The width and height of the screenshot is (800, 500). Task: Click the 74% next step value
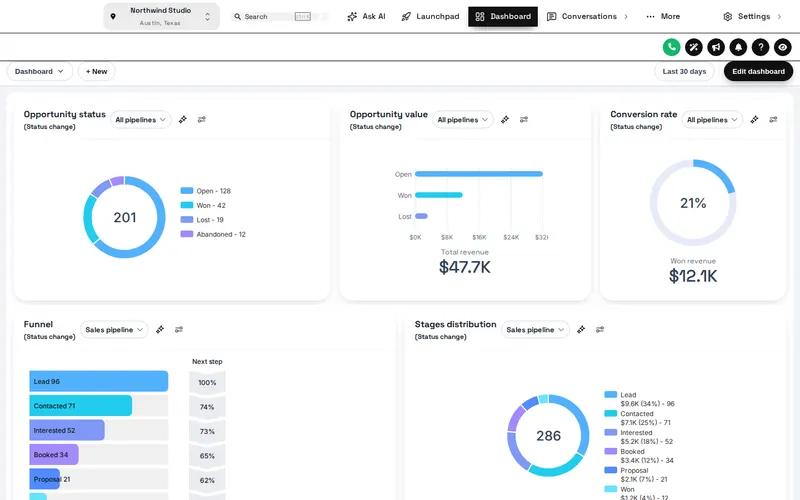coord(207,407)
